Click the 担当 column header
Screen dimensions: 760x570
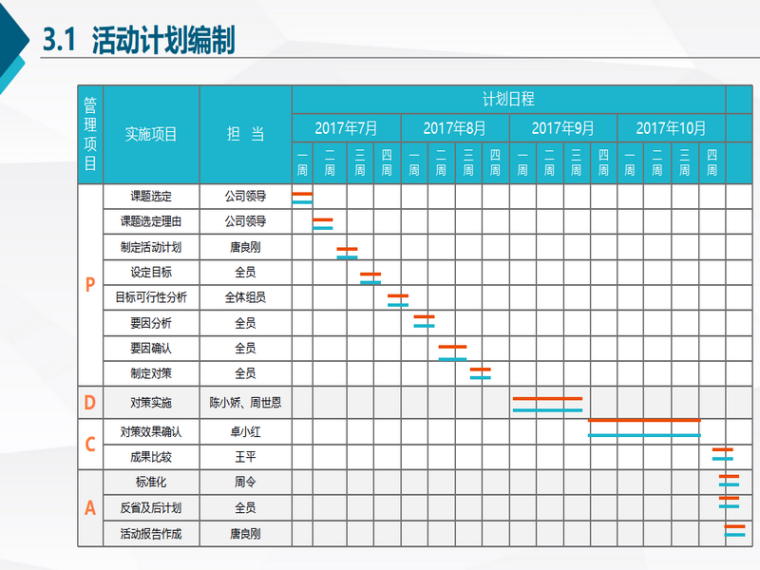point(245,134)
